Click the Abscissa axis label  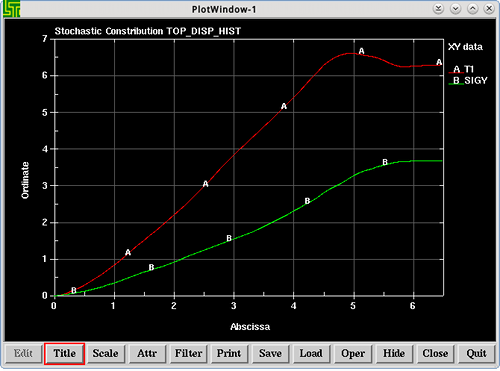click(250, 327)
